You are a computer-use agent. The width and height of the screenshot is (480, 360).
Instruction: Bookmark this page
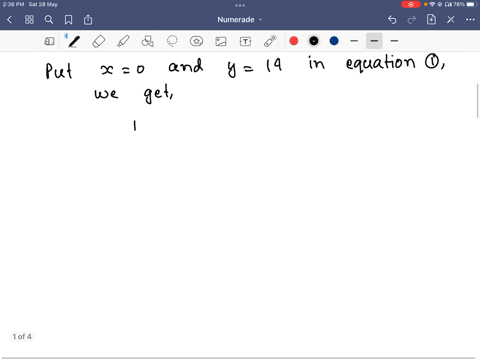(x=68, y=20)
